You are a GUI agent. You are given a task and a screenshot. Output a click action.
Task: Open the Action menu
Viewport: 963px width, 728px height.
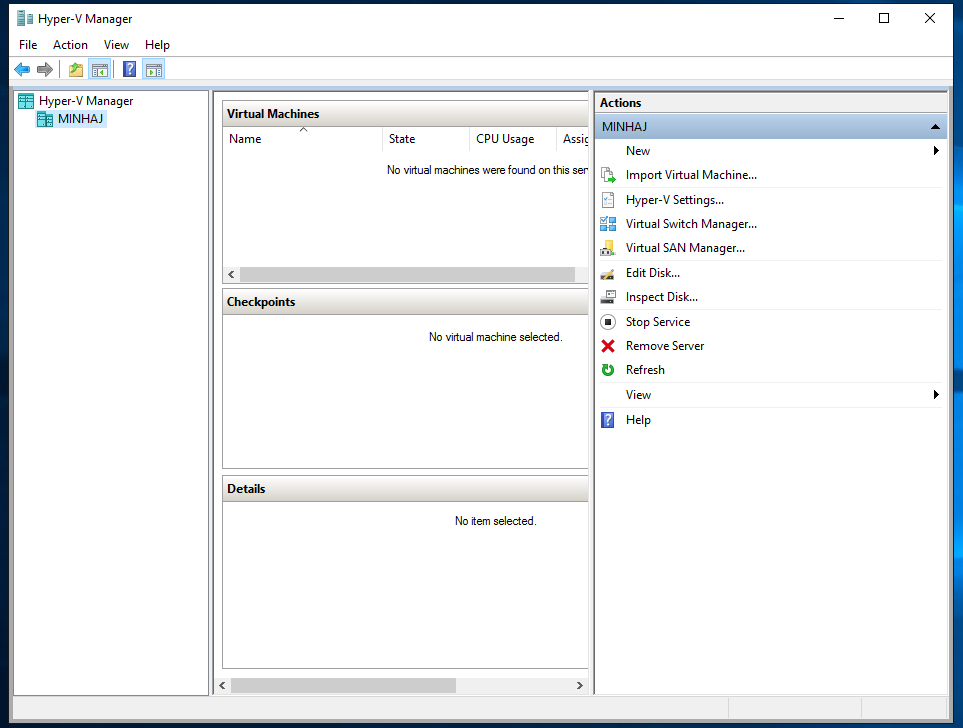(x=70, y=45)
